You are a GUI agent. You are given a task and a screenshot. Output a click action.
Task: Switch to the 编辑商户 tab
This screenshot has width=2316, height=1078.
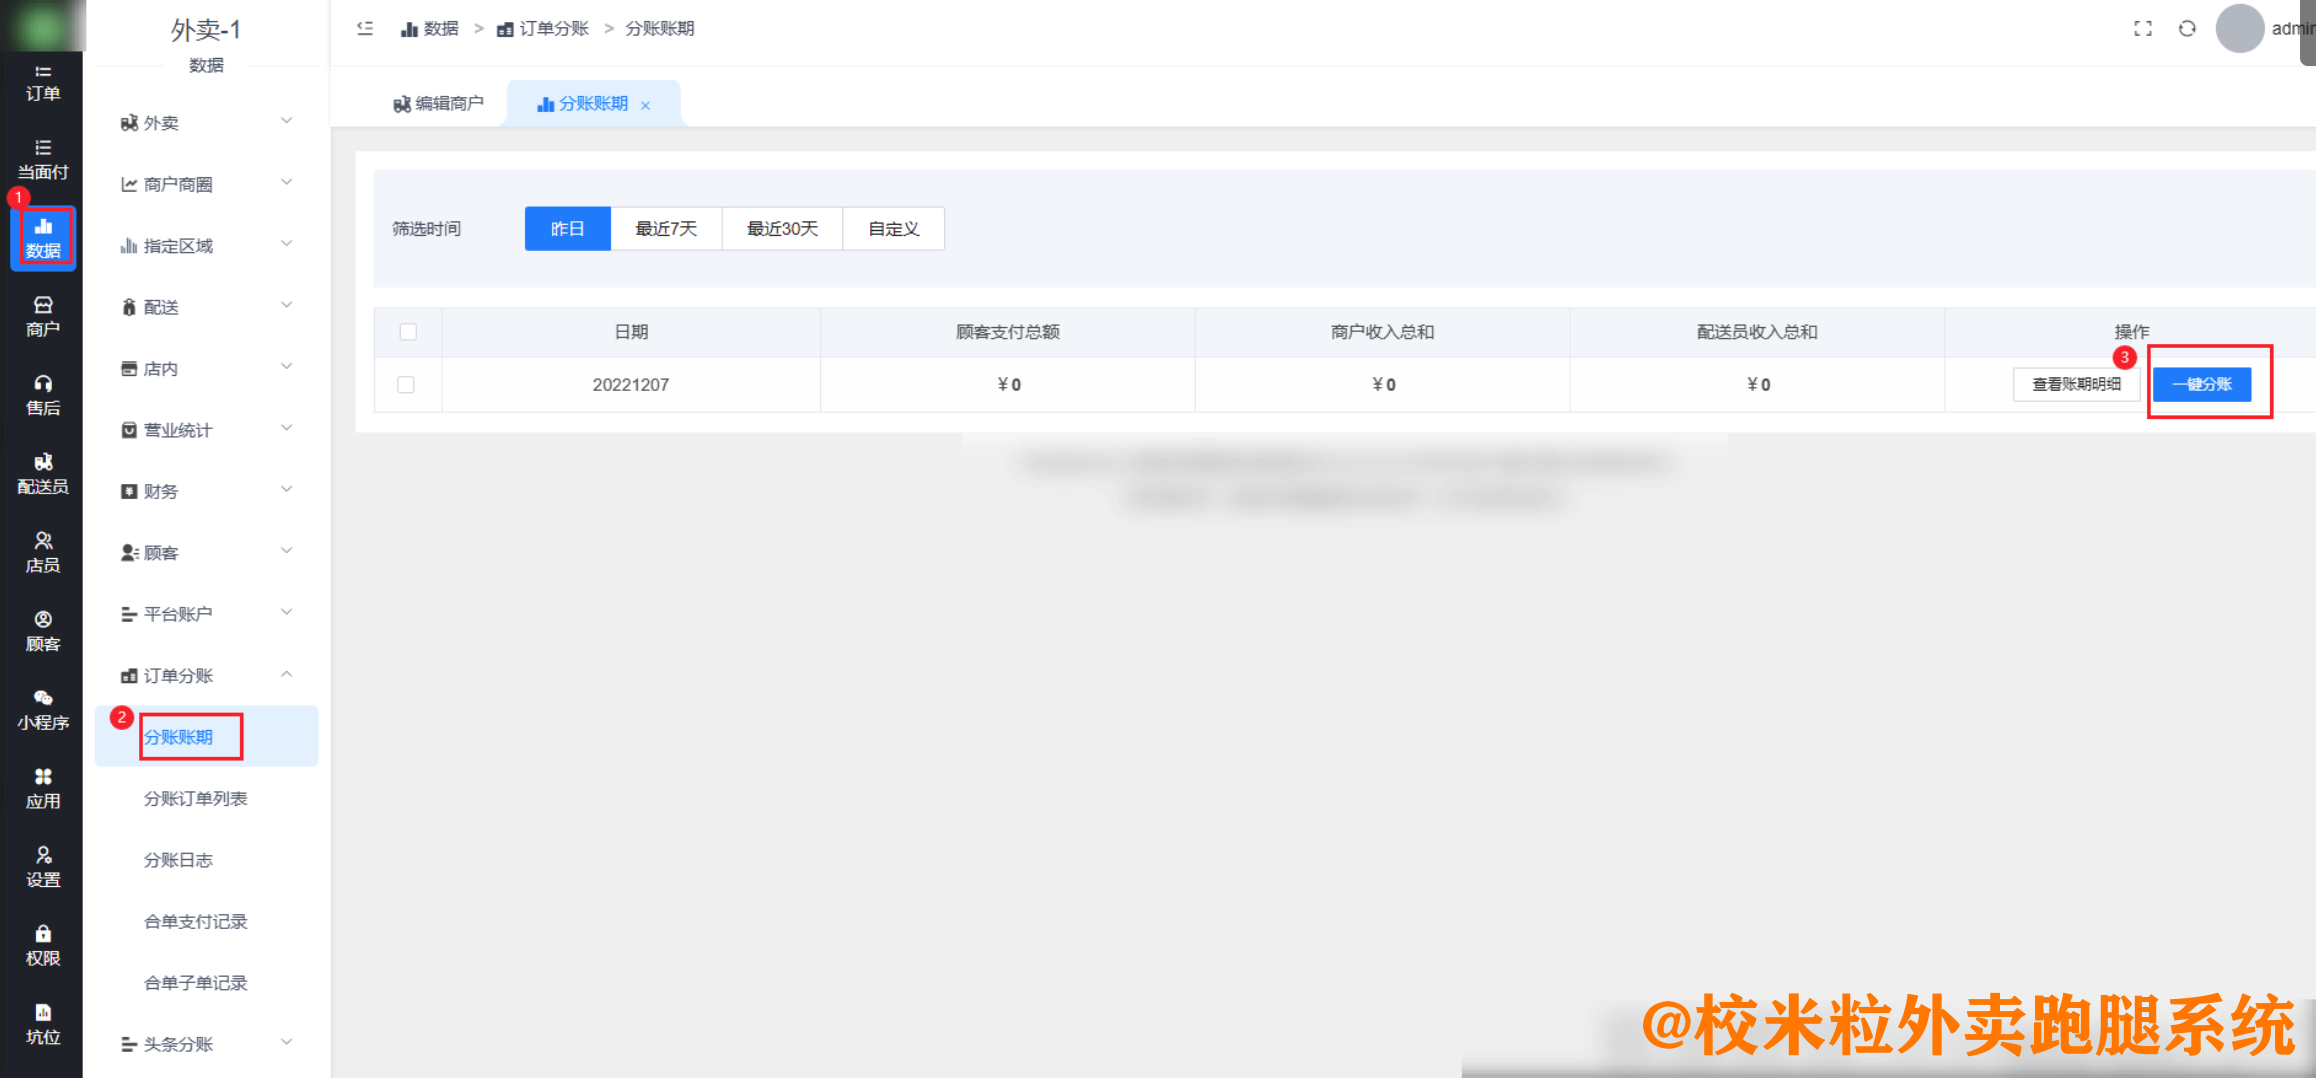point(440,102)
